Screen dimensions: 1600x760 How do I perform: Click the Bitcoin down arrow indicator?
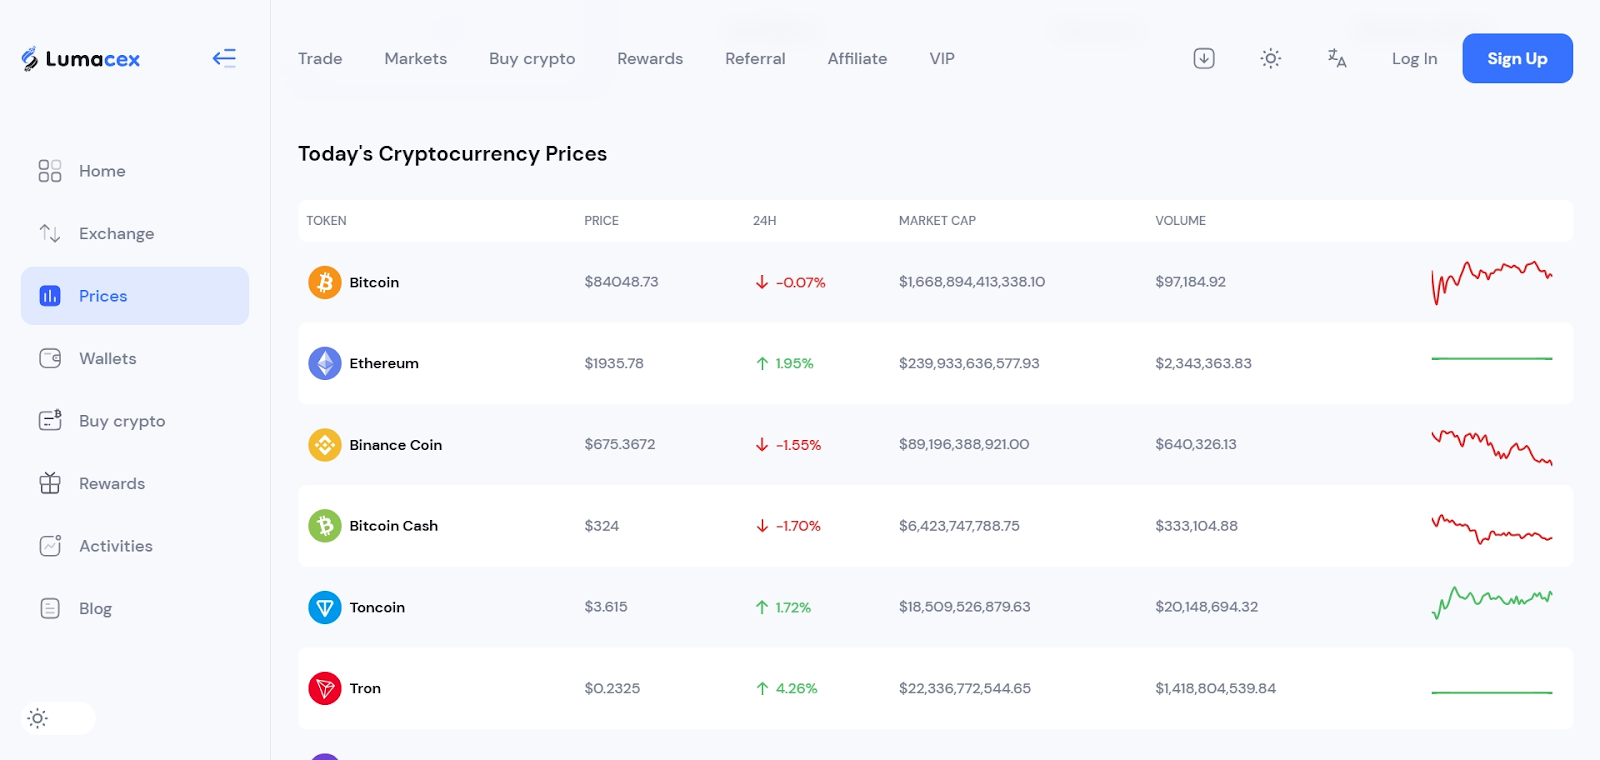pyautogui.click(x=762, y=282)
